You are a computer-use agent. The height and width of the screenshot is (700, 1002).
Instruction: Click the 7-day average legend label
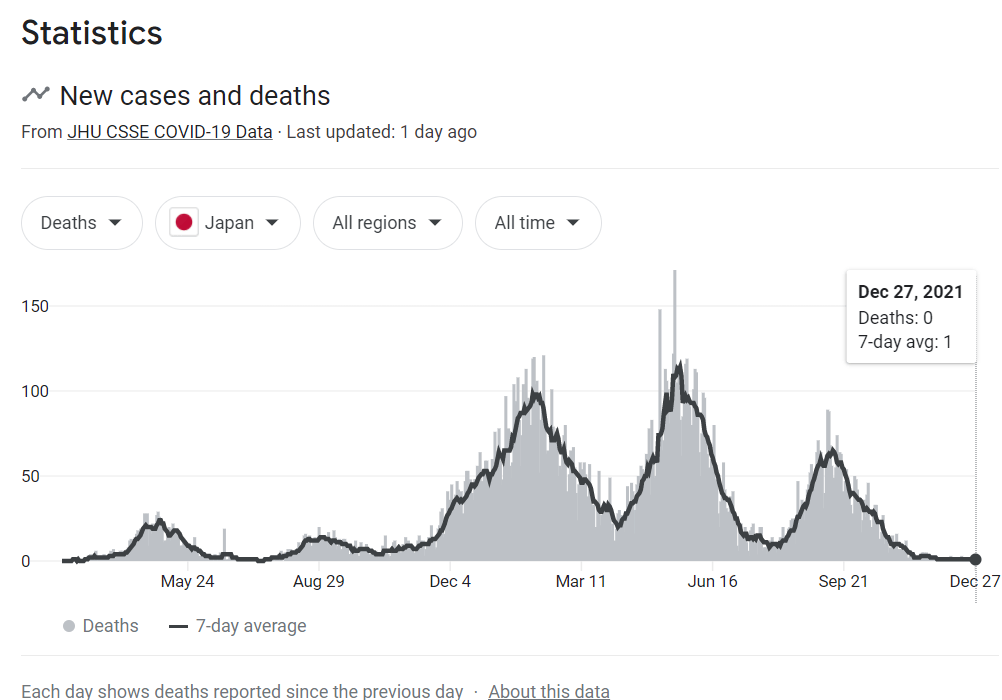tap(251, 626)
